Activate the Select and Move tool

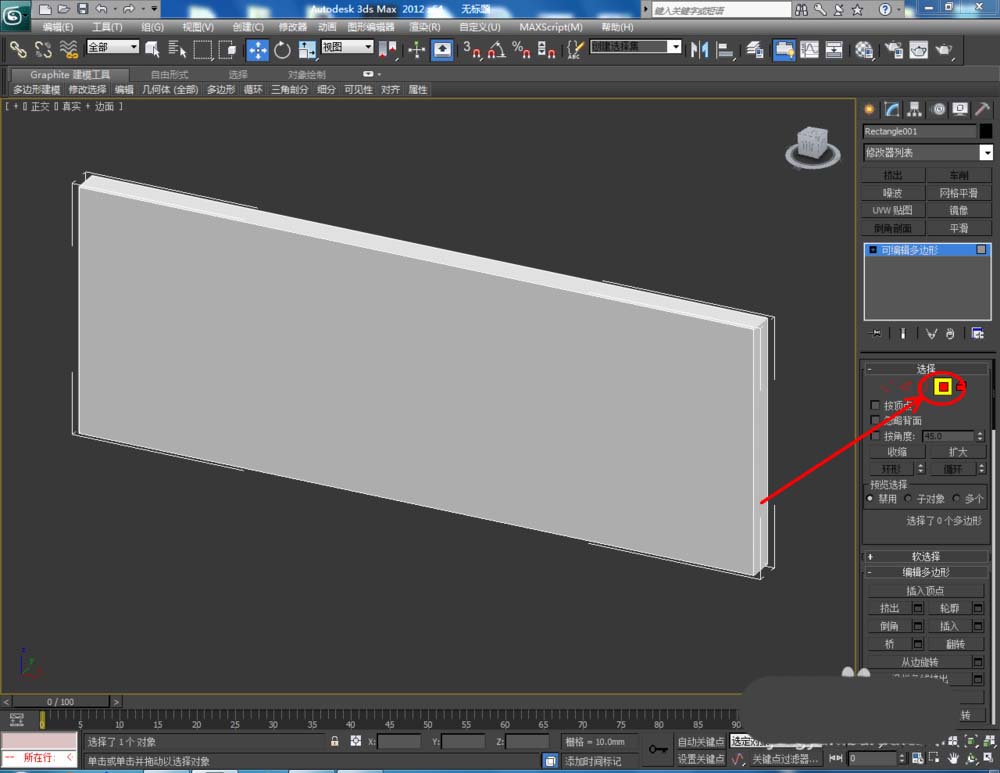[x=257, y=50]
